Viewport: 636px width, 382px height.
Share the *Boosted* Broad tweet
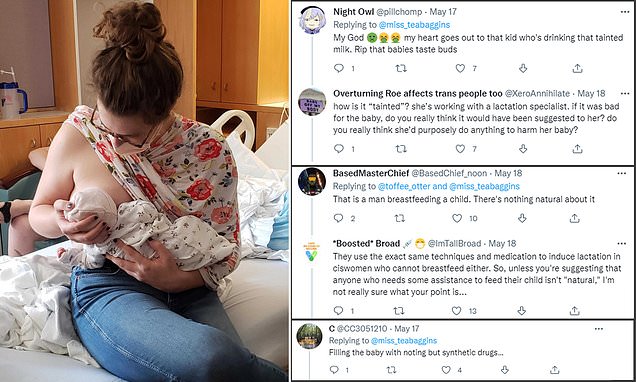[574, 311]
